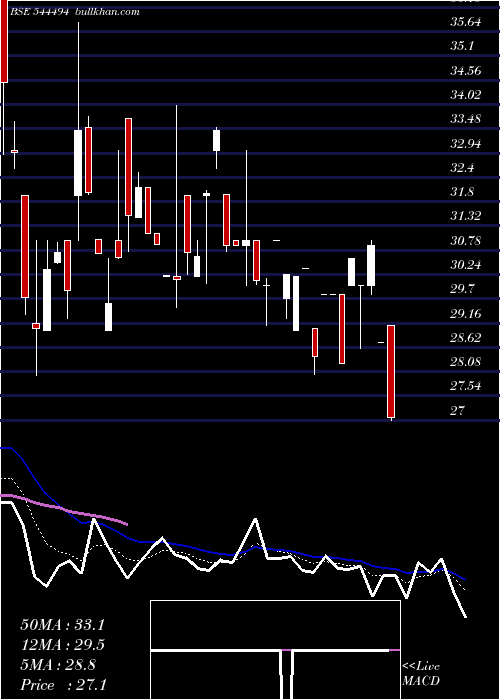This screenshot has width=500, height=700.
Task: Click the 'Price : 27.1' readout
Action: point(62,684)
